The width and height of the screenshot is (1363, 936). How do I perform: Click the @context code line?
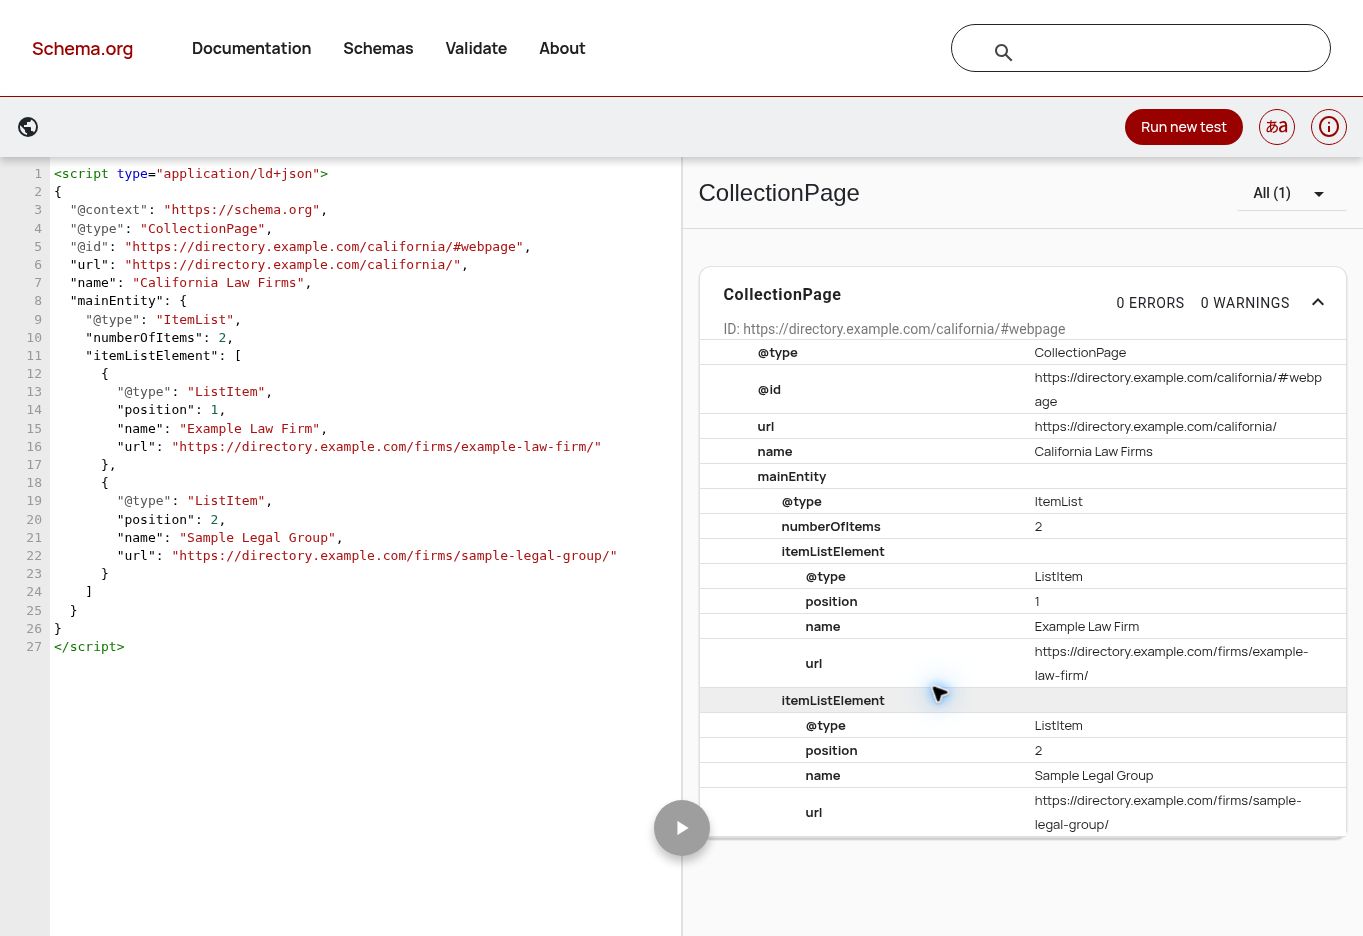pos(198,210)
